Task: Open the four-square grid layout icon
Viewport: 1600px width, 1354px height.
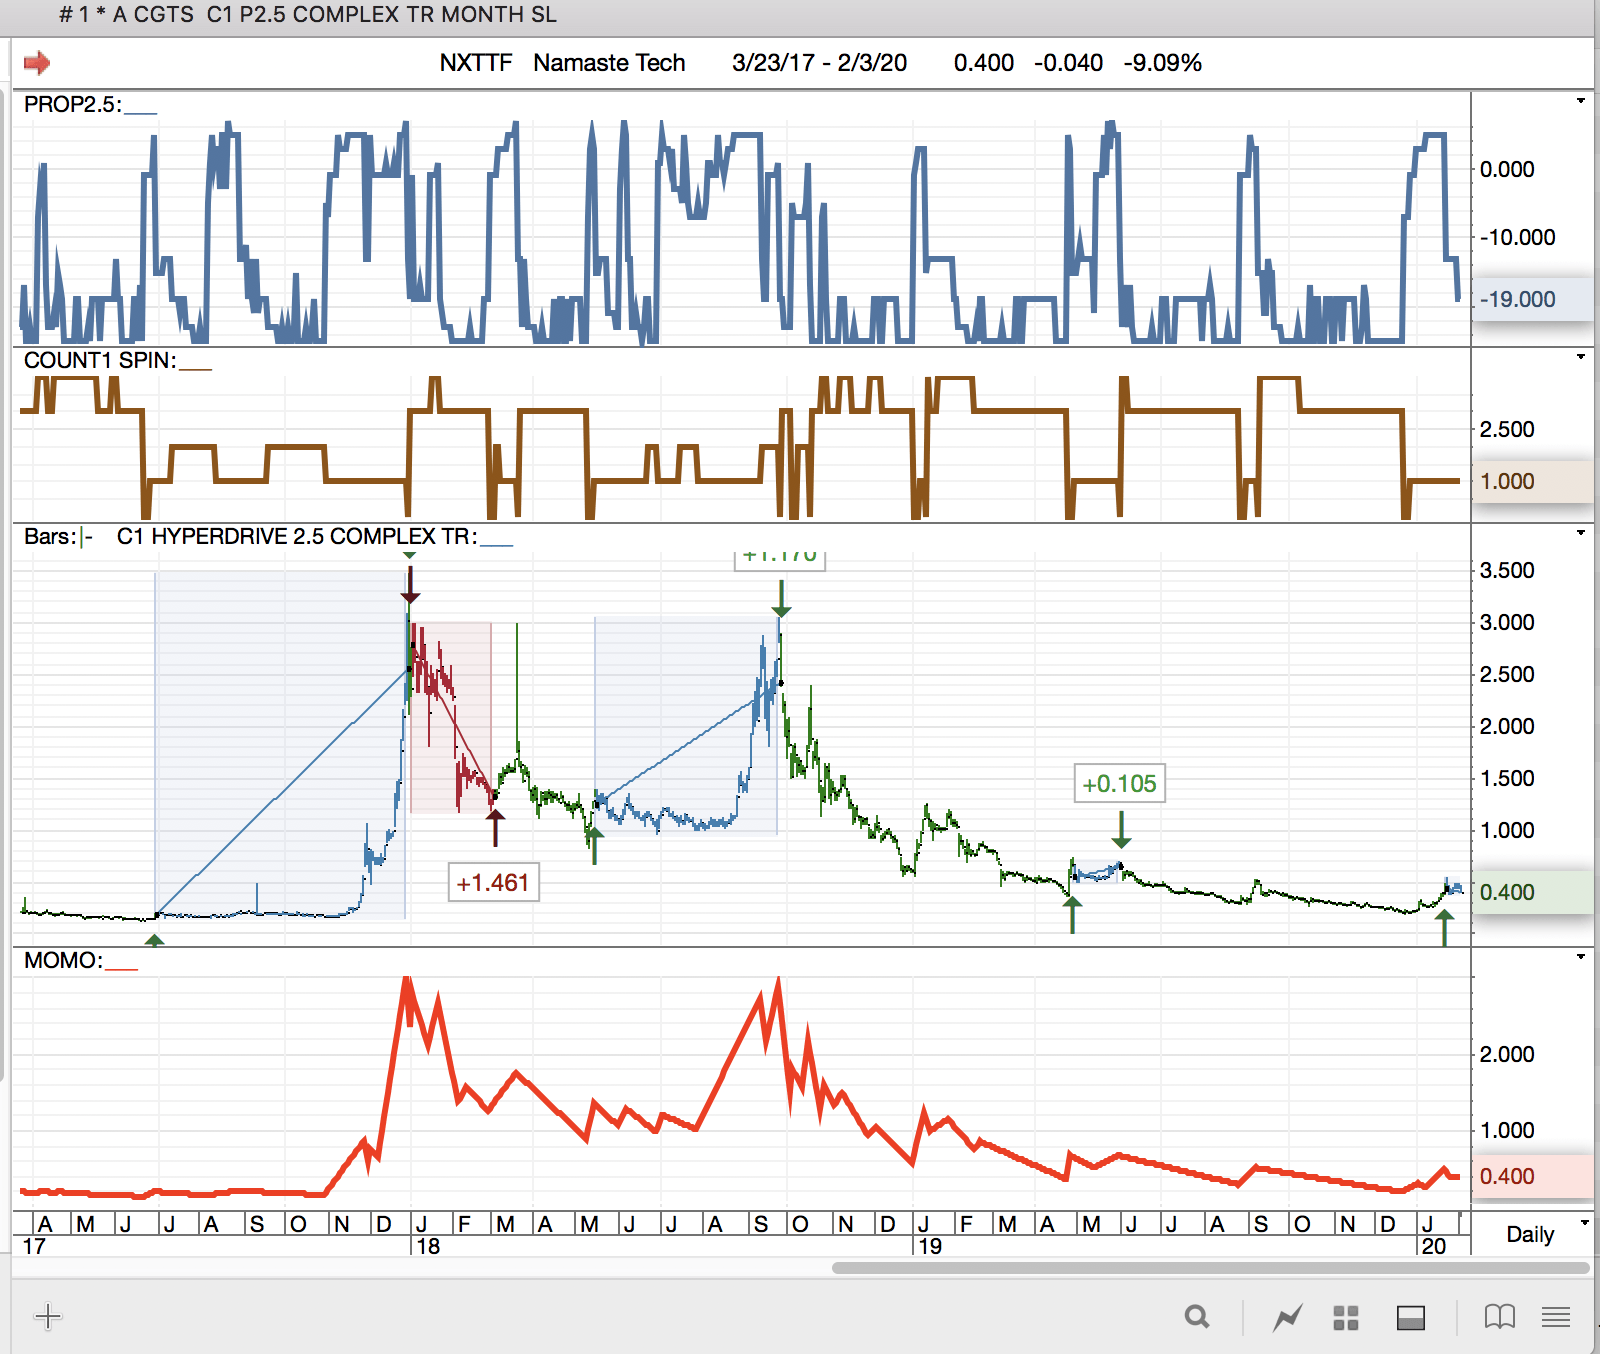Action: [1346, 1318]
